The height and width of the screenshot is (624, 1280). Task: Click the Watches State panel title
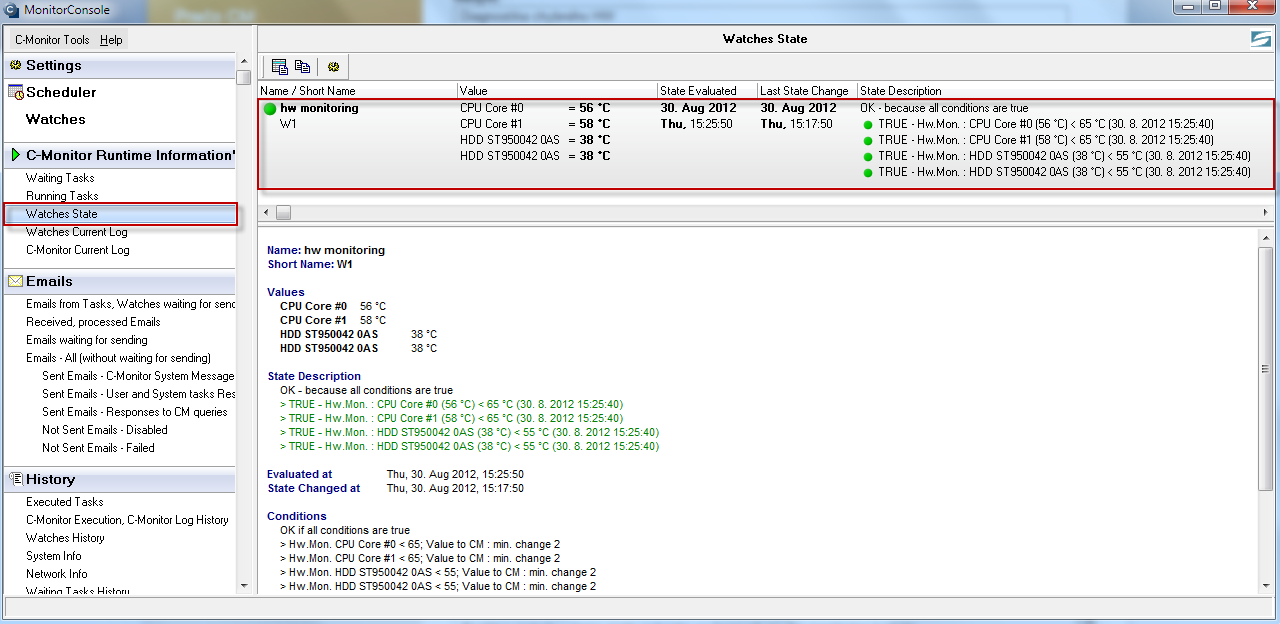[x=765, y=39]
